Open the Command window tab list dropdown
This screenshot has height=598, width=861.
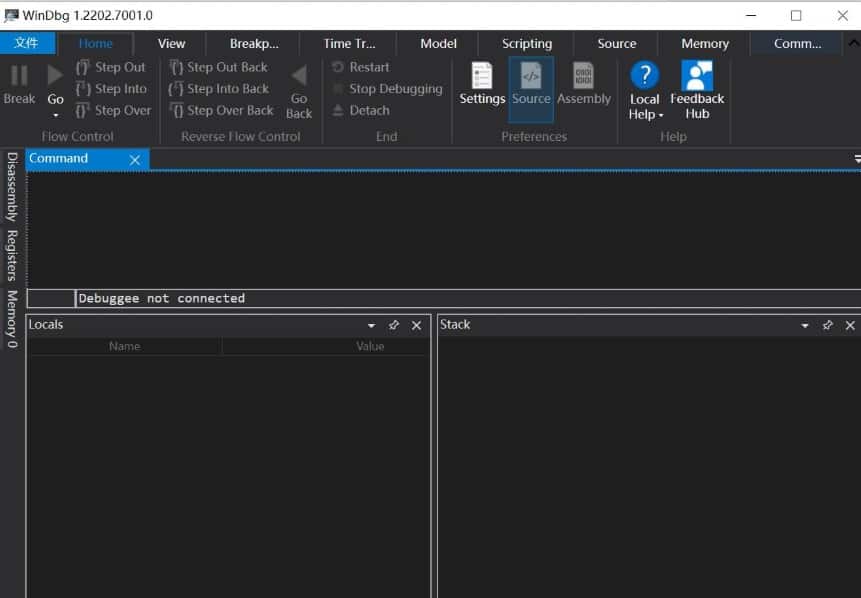coord(857,159)
